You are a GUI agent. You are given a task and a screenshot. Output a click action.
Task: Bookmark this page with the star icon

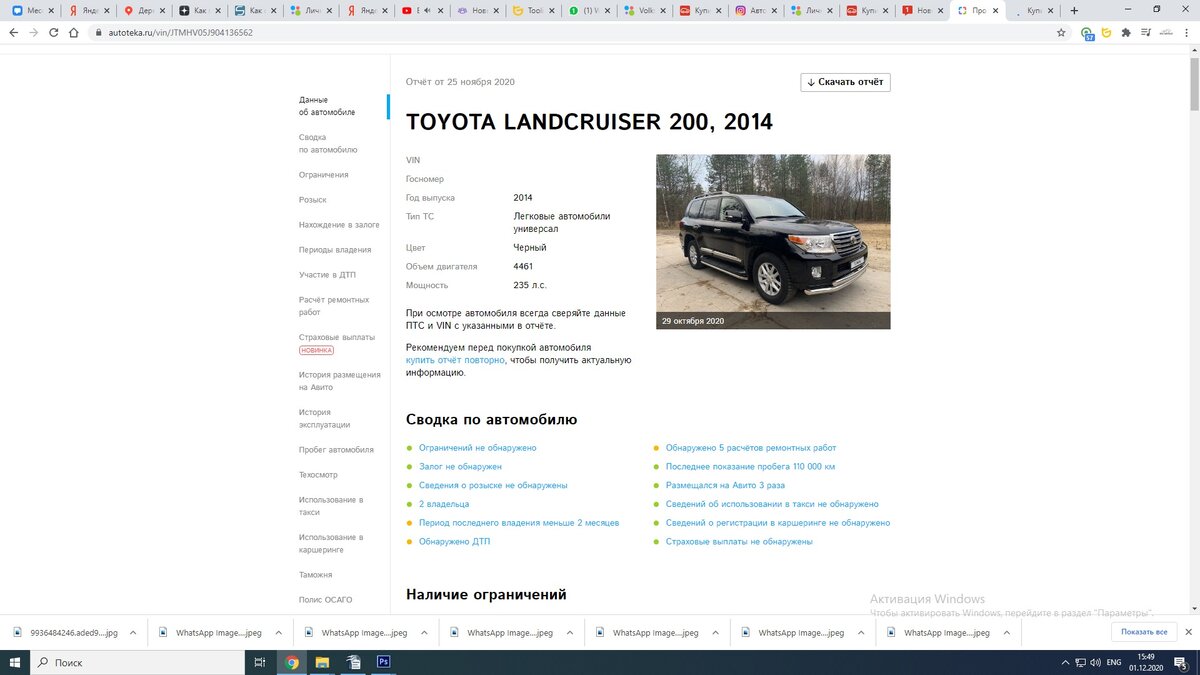[x=1061, y=32]
